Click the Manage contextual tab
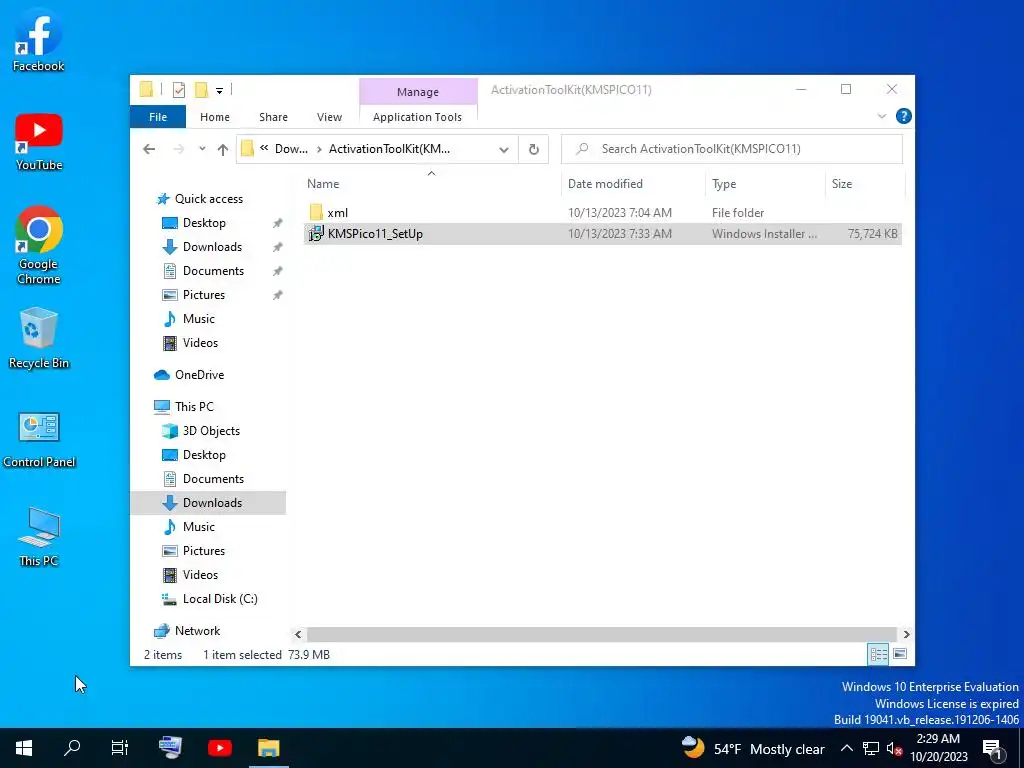Screen dimensions: 1024x768 coord(418,91)
